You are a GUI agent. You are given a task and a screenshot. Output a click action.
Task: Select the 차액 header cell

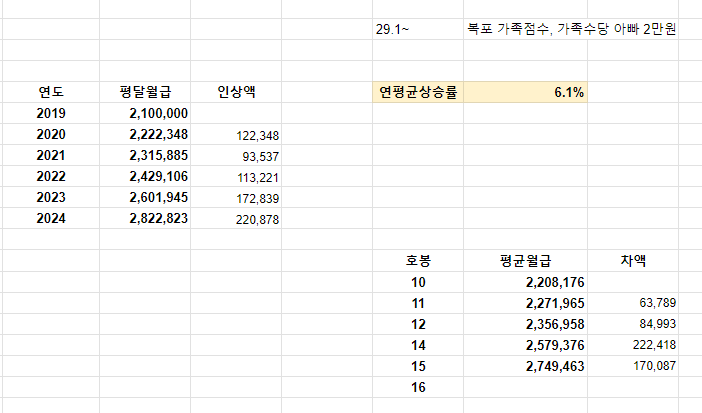[x=632, y=261]
